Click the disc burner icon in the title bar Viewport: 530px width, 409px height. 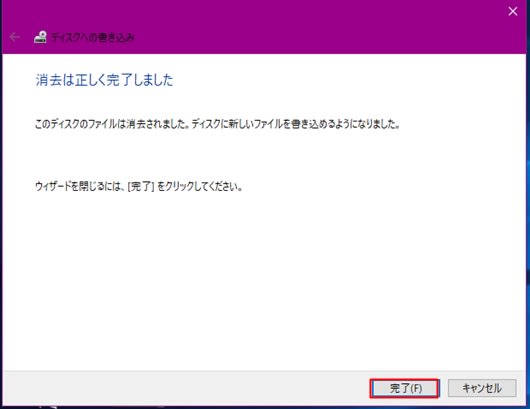(40, 37)
